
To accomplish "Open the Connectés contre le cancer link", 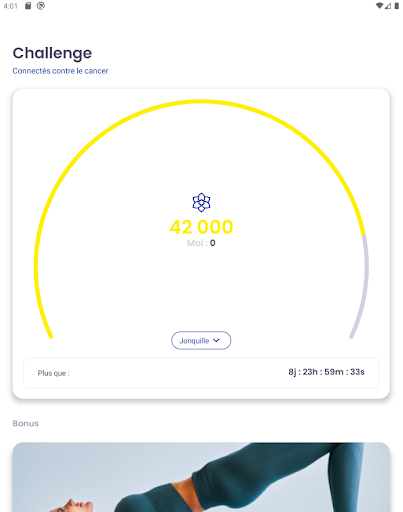I will pos(60,71).
